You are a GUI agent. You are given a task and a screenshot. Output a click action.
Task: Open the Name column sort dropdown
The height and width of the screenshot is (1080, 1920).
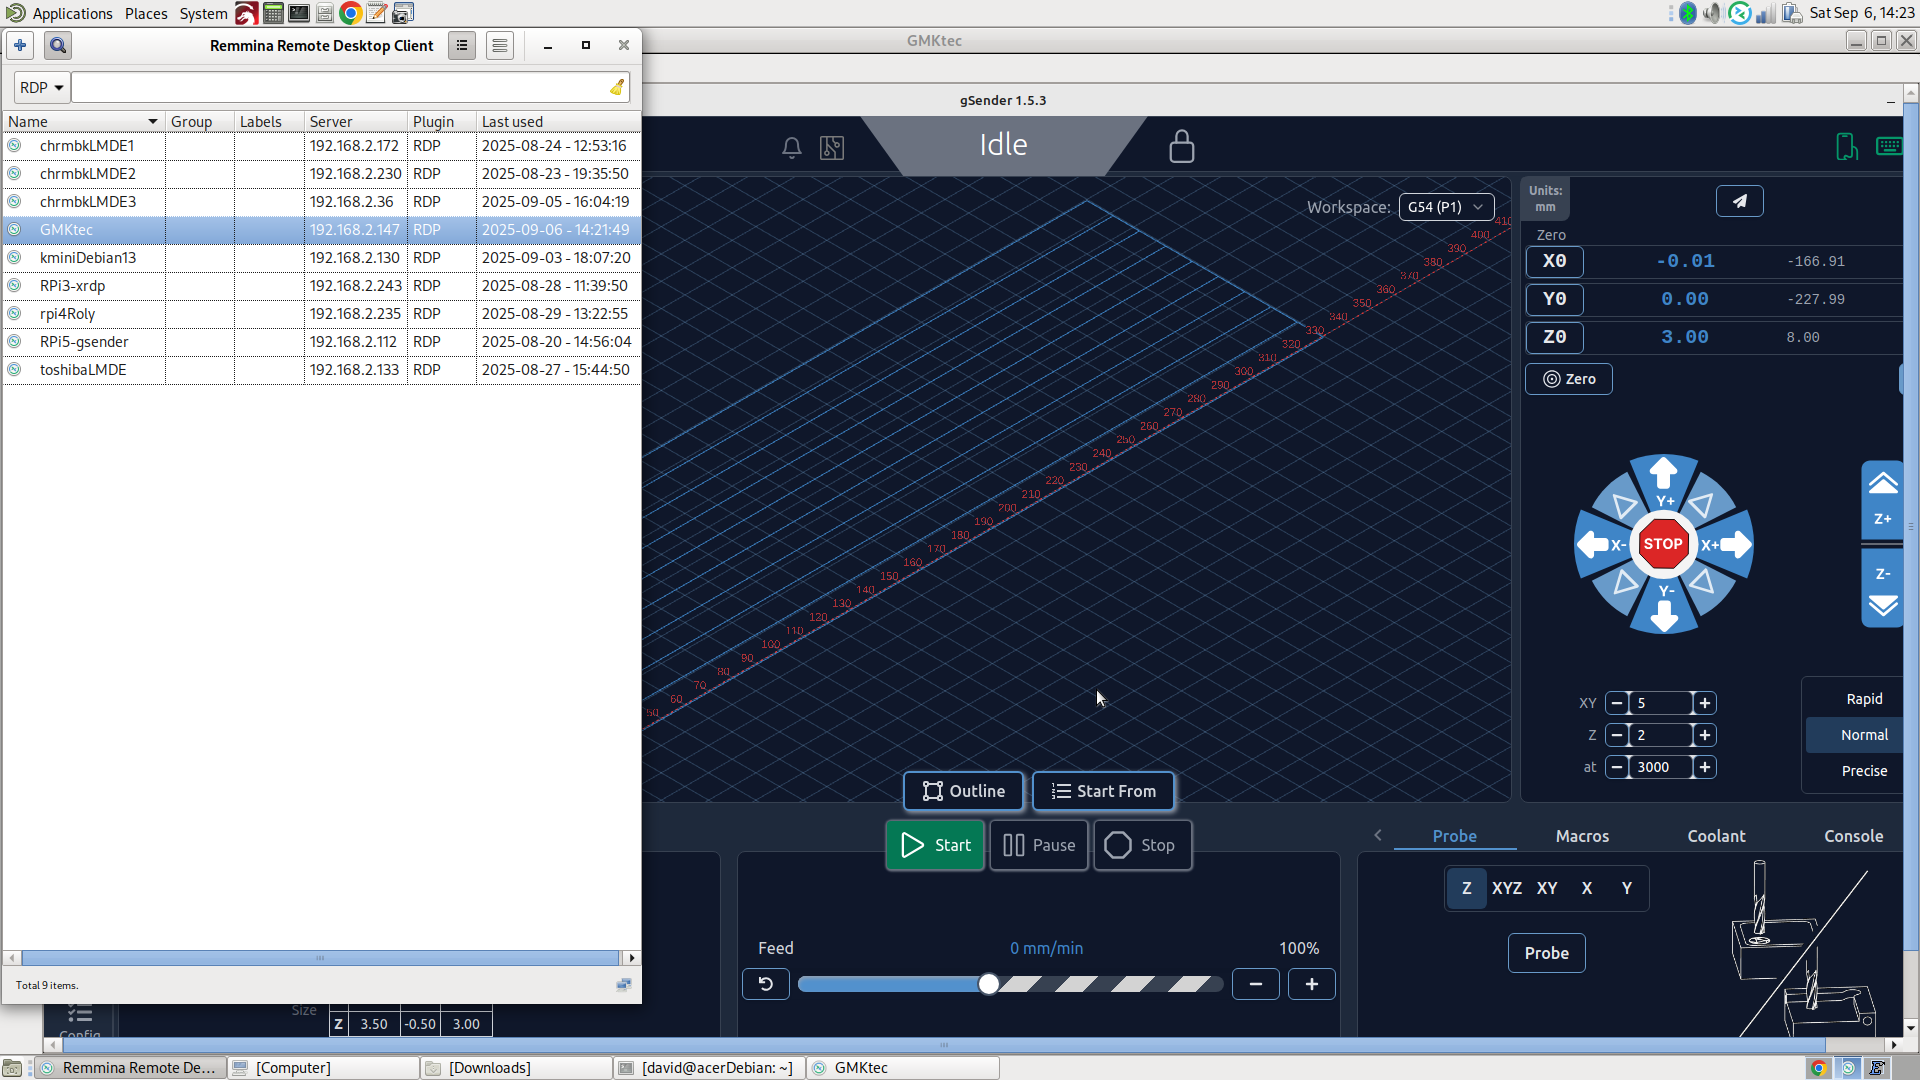152,122
